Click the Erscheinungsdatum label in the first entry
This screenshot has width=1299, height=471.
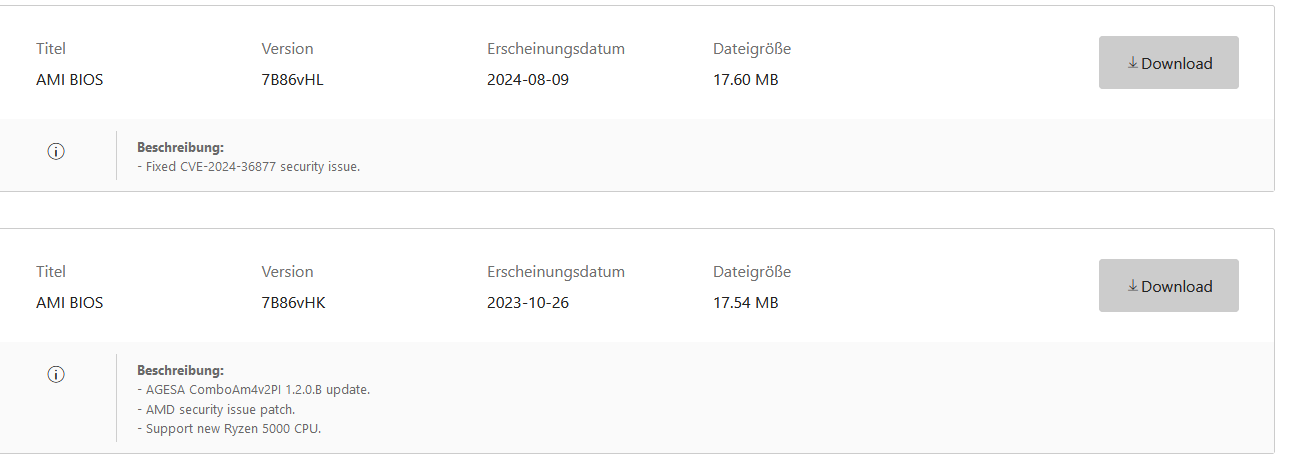click(555, 48)
